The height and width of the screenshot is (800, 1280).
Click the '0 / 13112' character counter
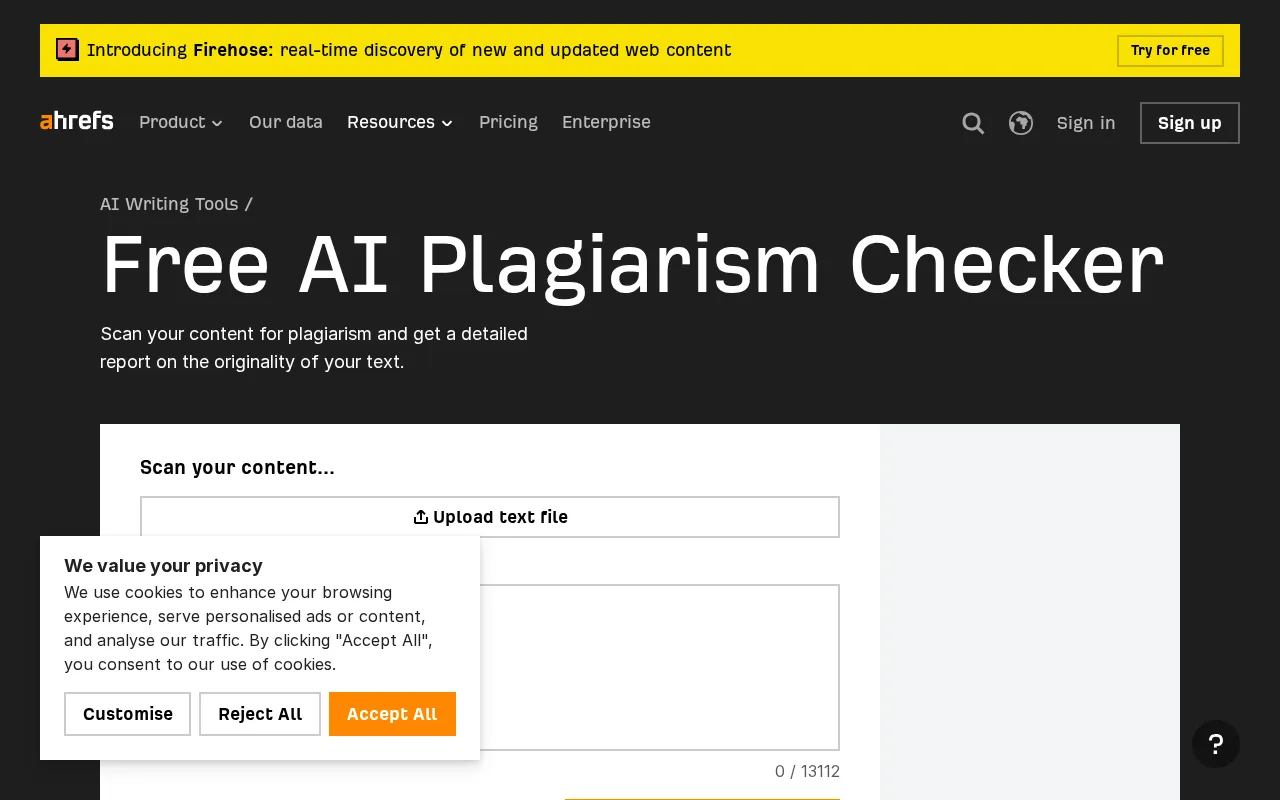(x=807, y=772)
